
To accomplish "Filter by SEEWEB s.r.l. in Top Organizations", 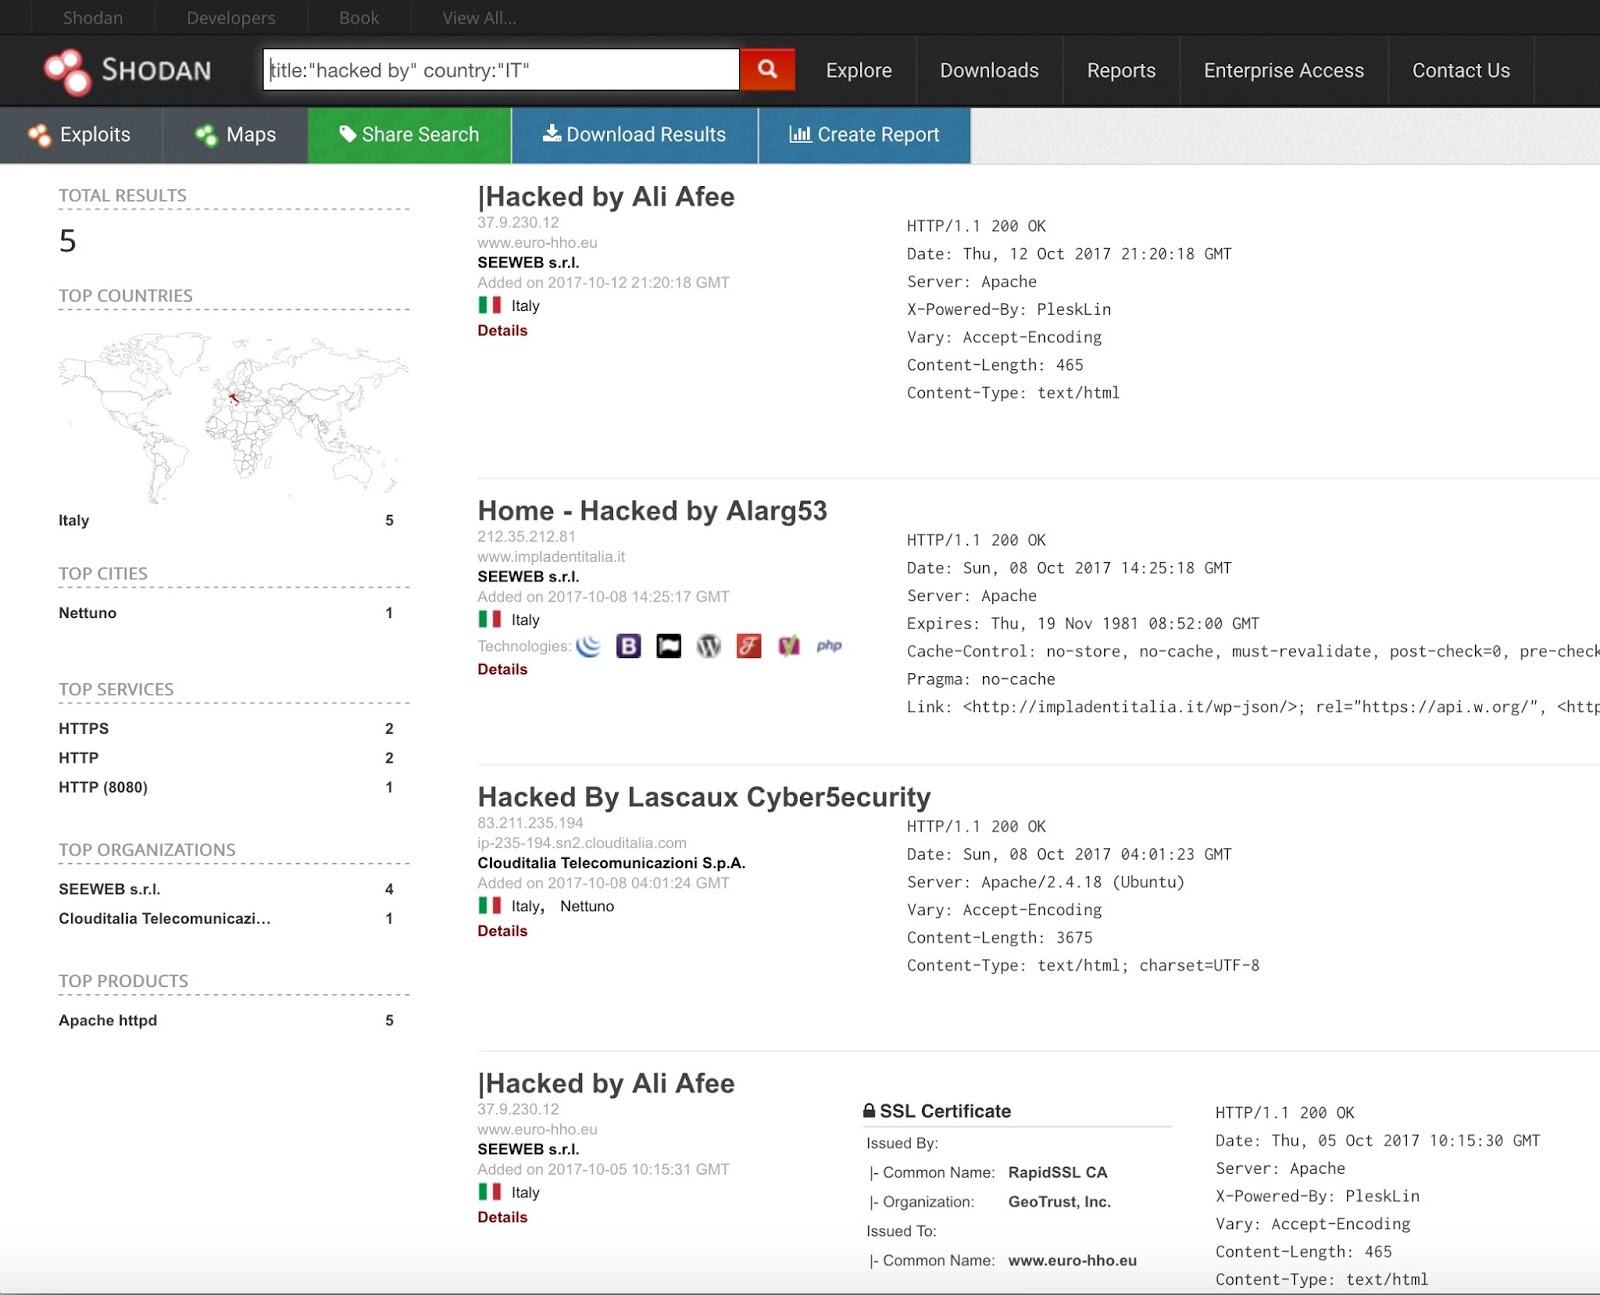I will coord(109,889).
